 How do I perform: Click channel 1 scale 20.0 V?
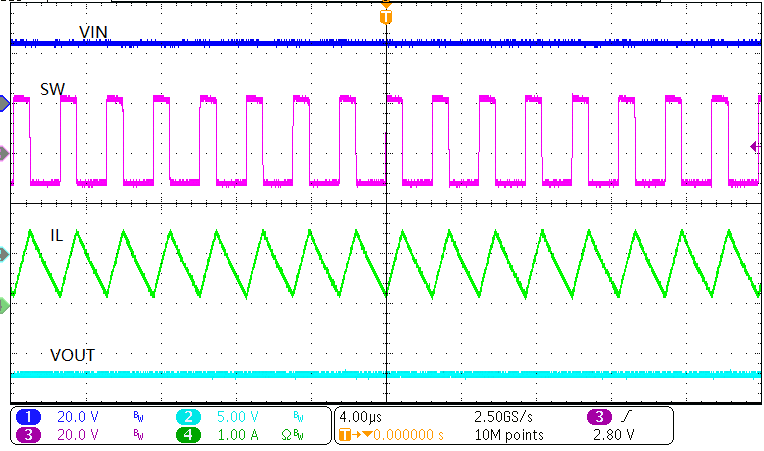[x=78, y=417]
